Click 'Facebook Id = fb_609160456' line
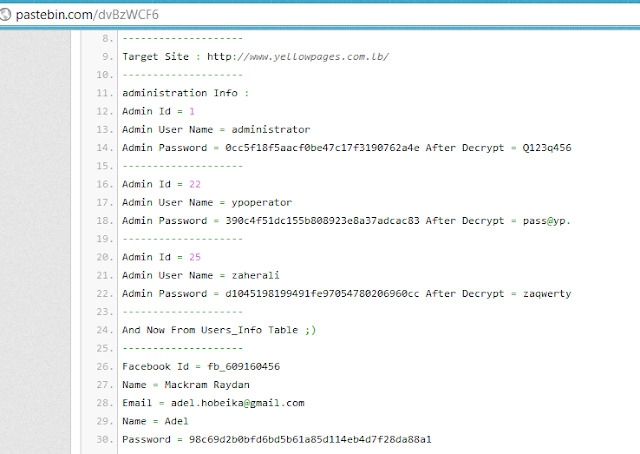The image size is (640, 454). pyautogui.click(x=201, y=367)
